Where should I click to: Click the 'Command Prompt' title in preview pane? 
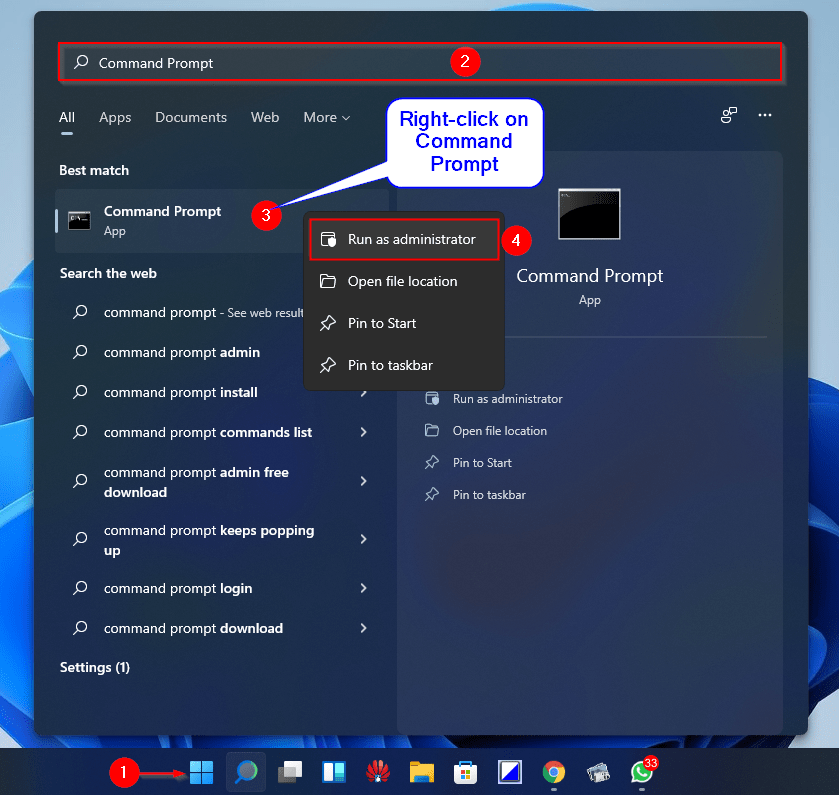(589, 276)
